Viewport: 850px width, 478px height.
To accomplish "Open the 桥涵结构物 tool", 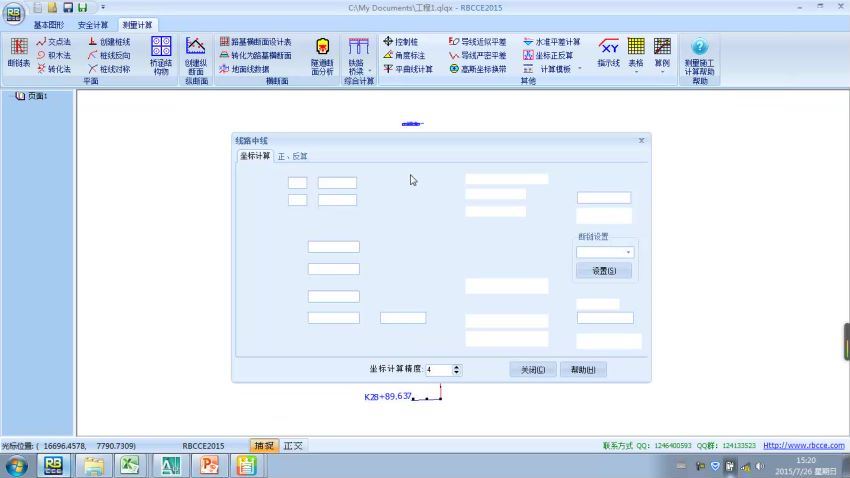I will coord(161,54).
